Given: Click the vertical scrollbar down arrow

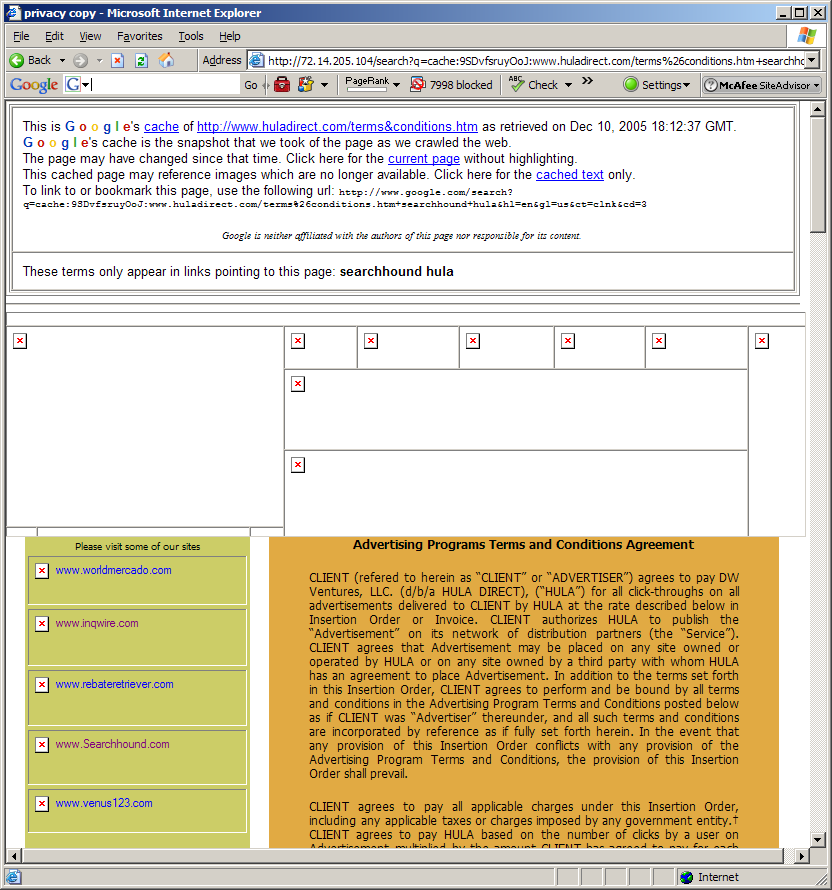Looking at the screenshot, I should pyautogui.click(x=817, y=839).
